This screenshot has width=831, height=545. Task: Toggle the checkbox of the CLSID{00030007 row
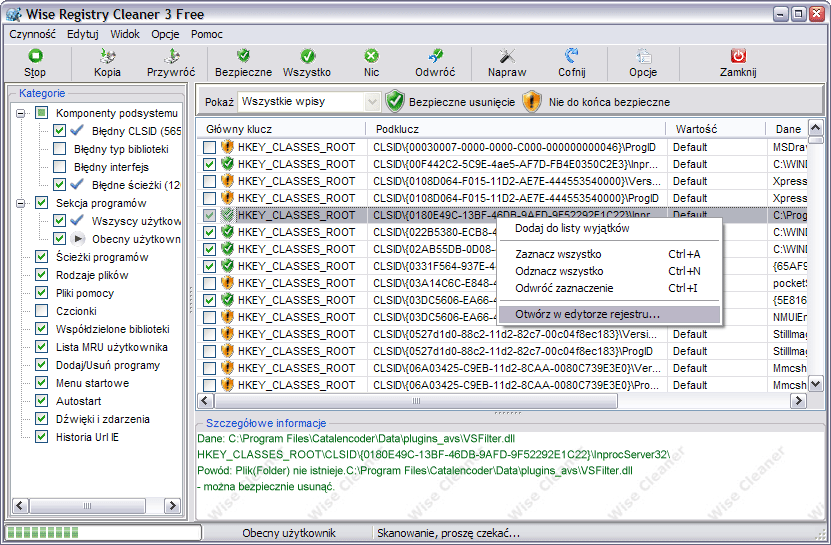point(209,147)
